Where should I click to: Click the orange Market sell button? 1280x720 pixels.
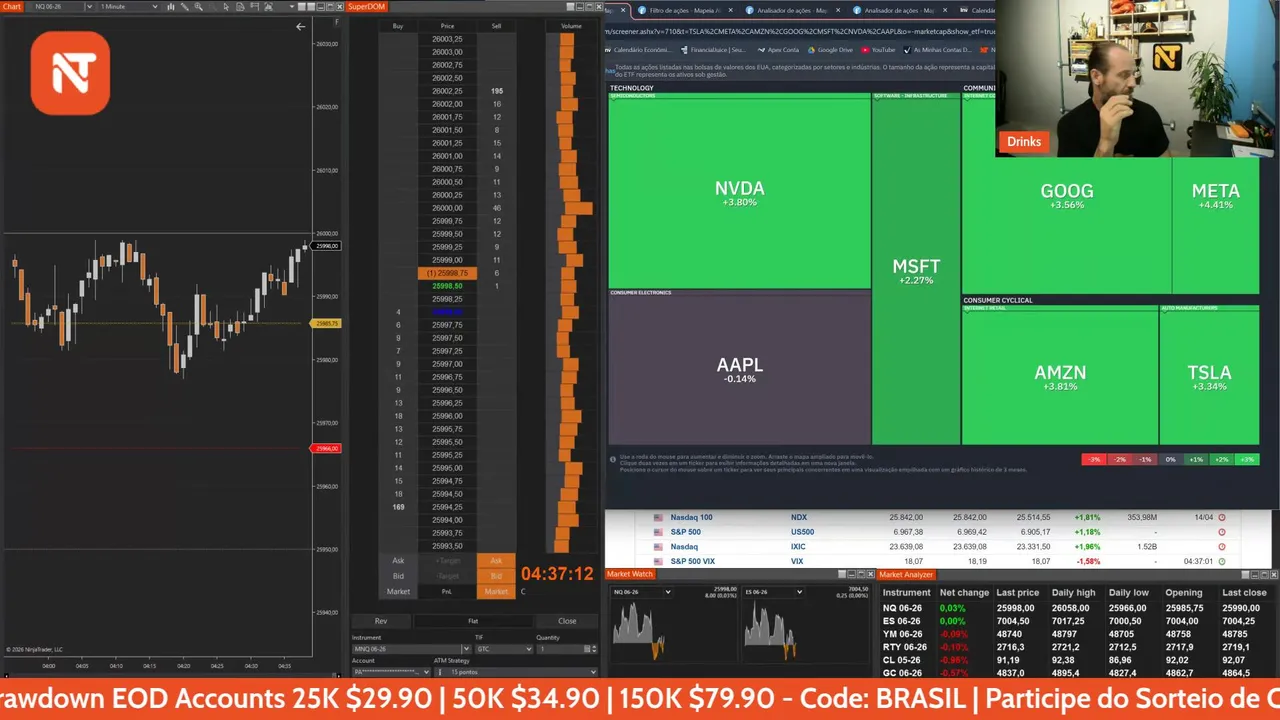point(496,591)
